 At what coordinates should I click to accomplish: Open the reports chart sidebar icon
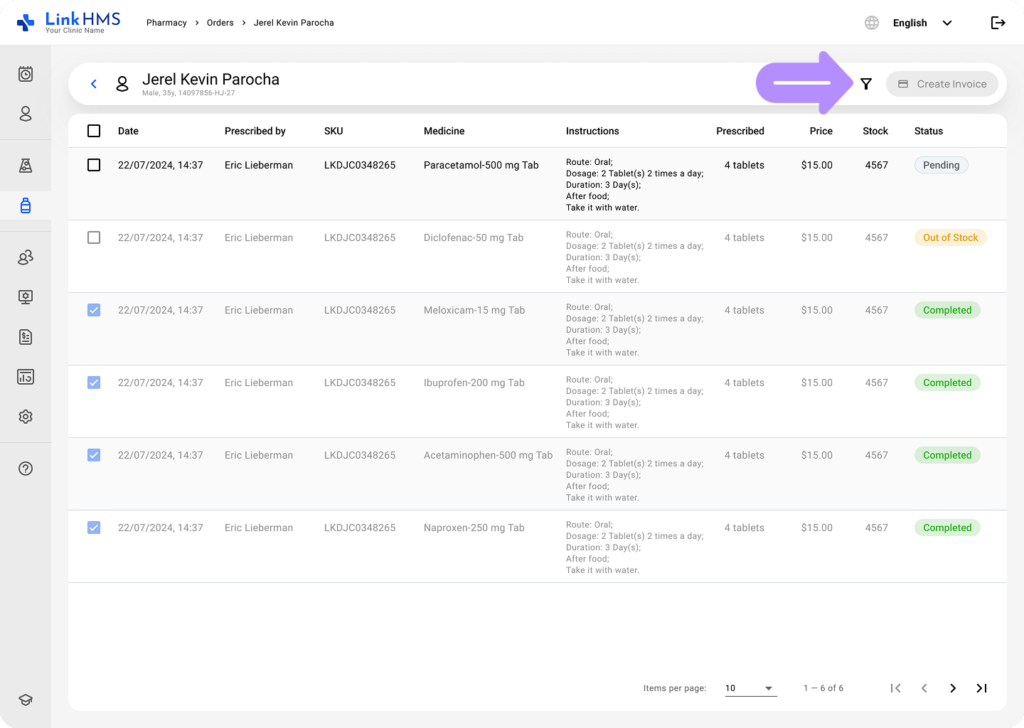(x=25, y=377)
